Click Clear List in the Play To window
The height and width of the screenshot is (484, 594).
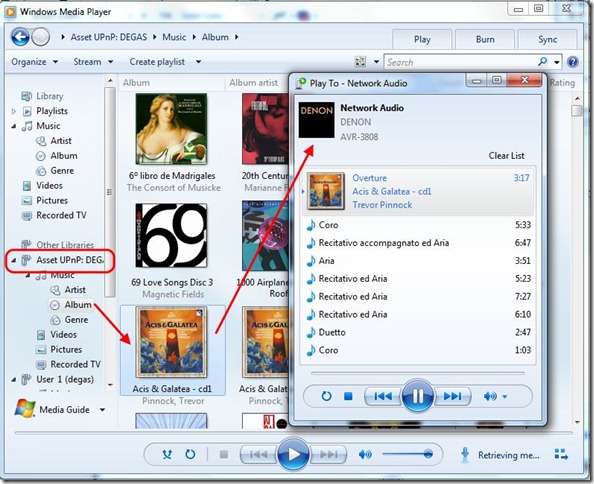[506, 156]
